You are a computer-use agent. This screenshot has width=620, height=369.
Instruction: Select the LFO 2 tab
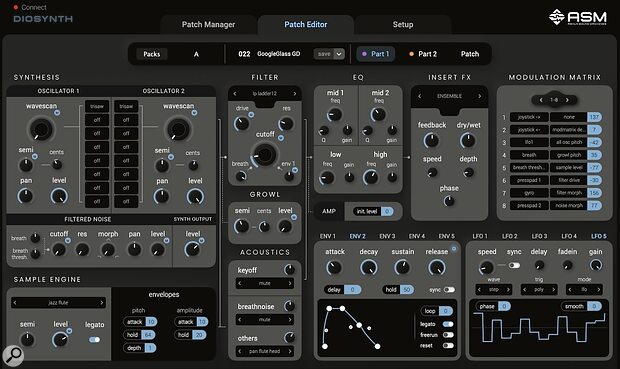tap(509, 236)
